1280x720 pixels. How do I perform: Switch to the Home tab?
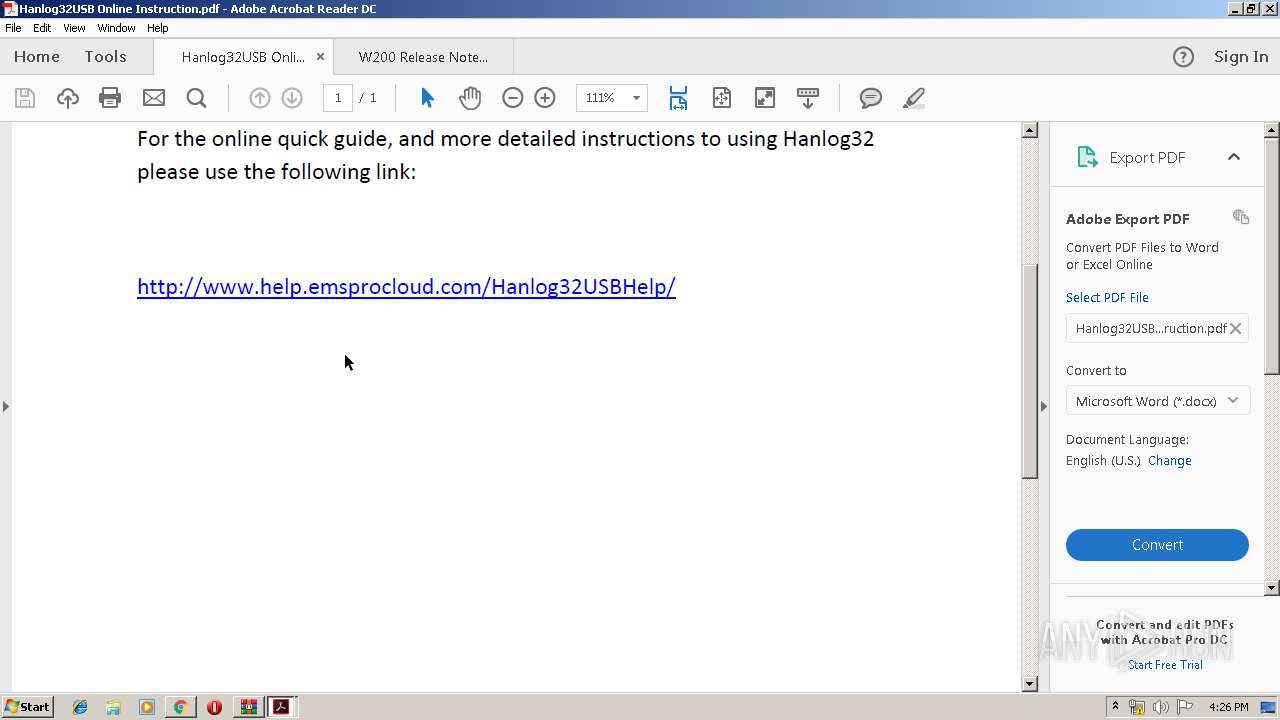(37, 57)
